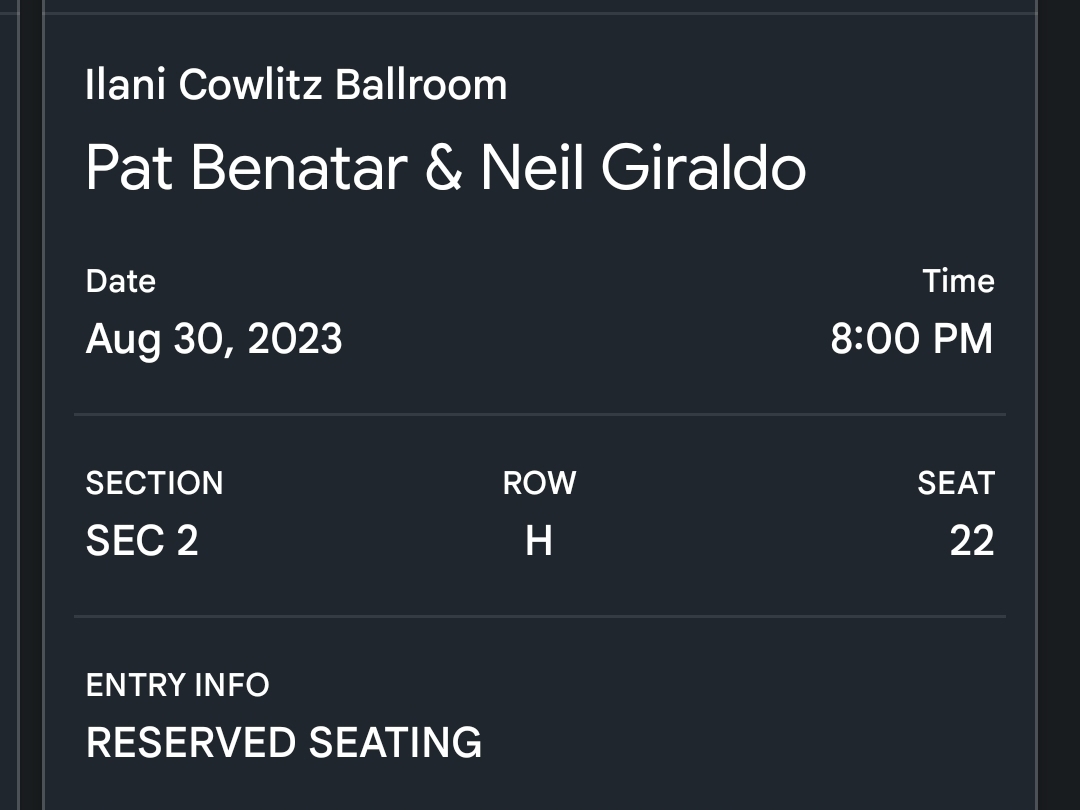Click the SECTION heading

coord(154,483)
